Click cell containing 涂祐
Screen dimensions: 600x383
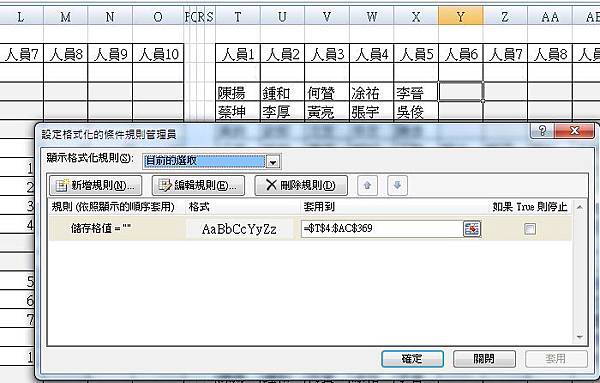(371, 92)
